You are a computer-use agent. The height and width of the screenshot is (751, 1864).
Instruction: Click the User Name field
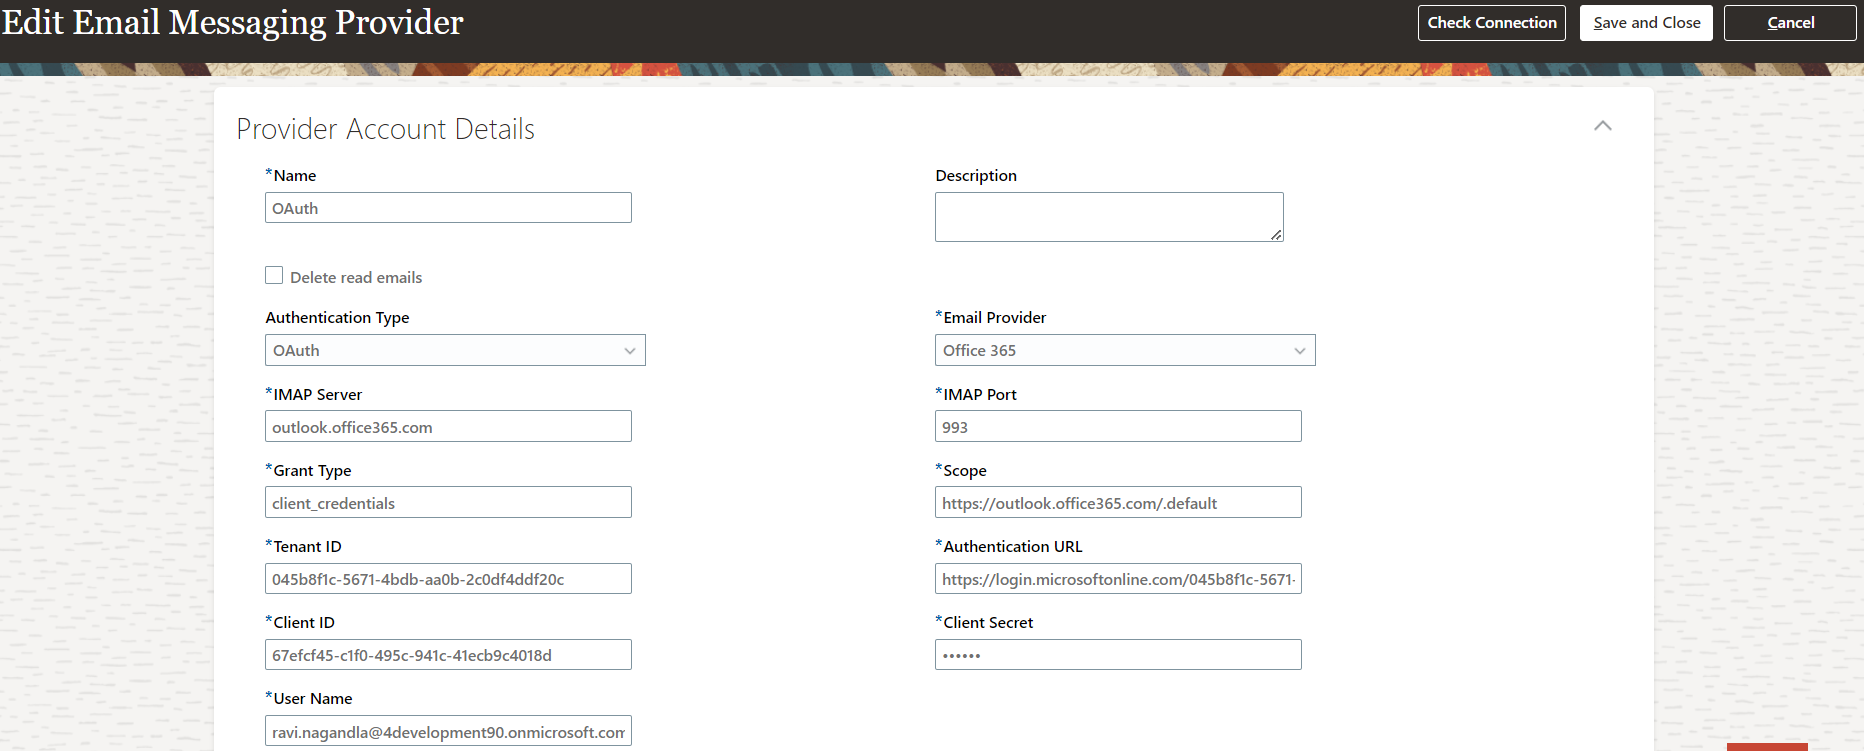[448, 732]
